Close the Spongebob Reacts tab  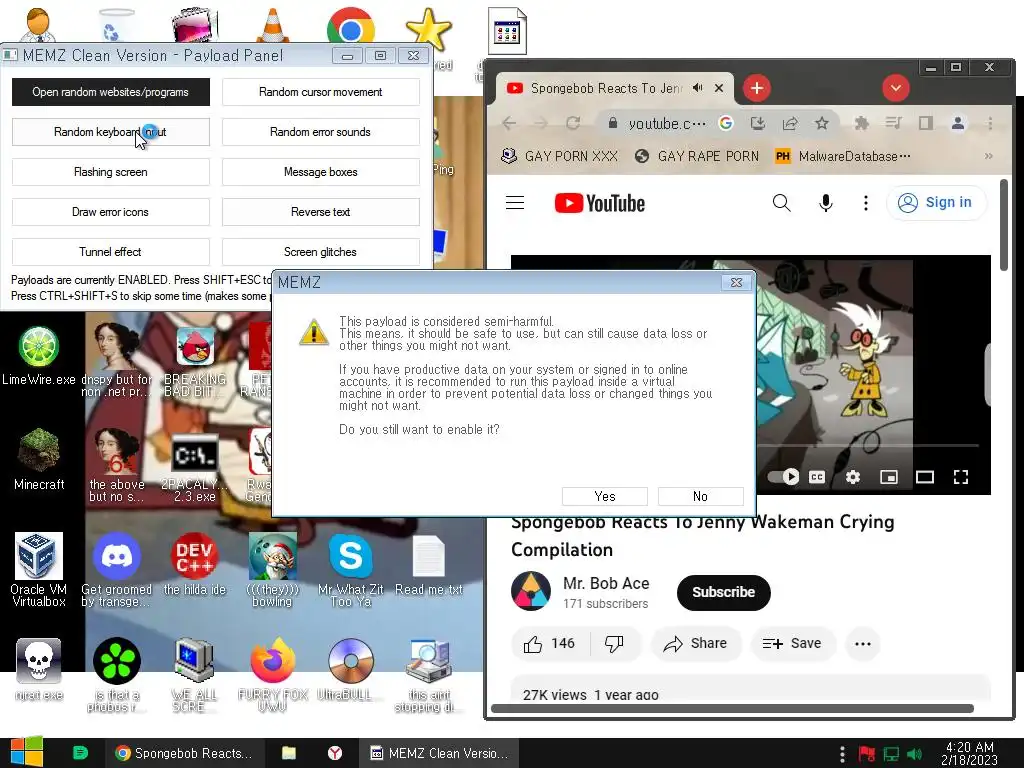coord(719,88)
